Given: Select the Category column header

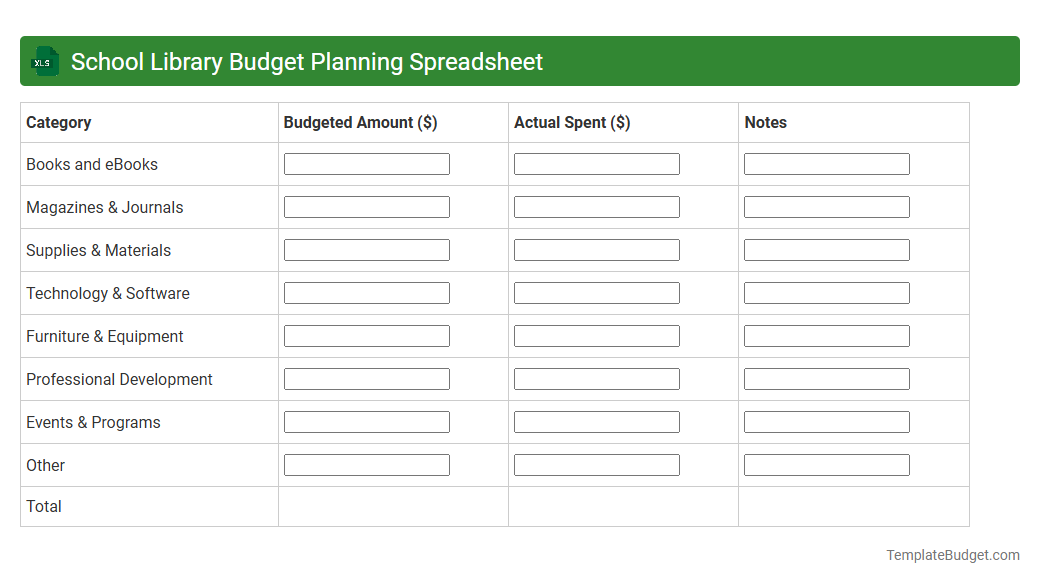Looking at the screenshot, I should [58, 122].
